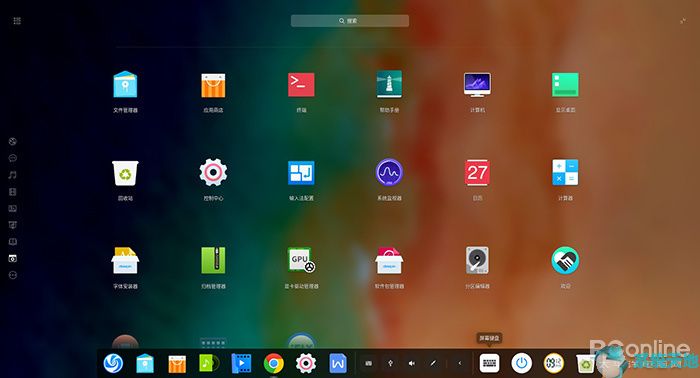Select the others ellipsis category in sidebar
700x378 pixels.
click(12, 275)
